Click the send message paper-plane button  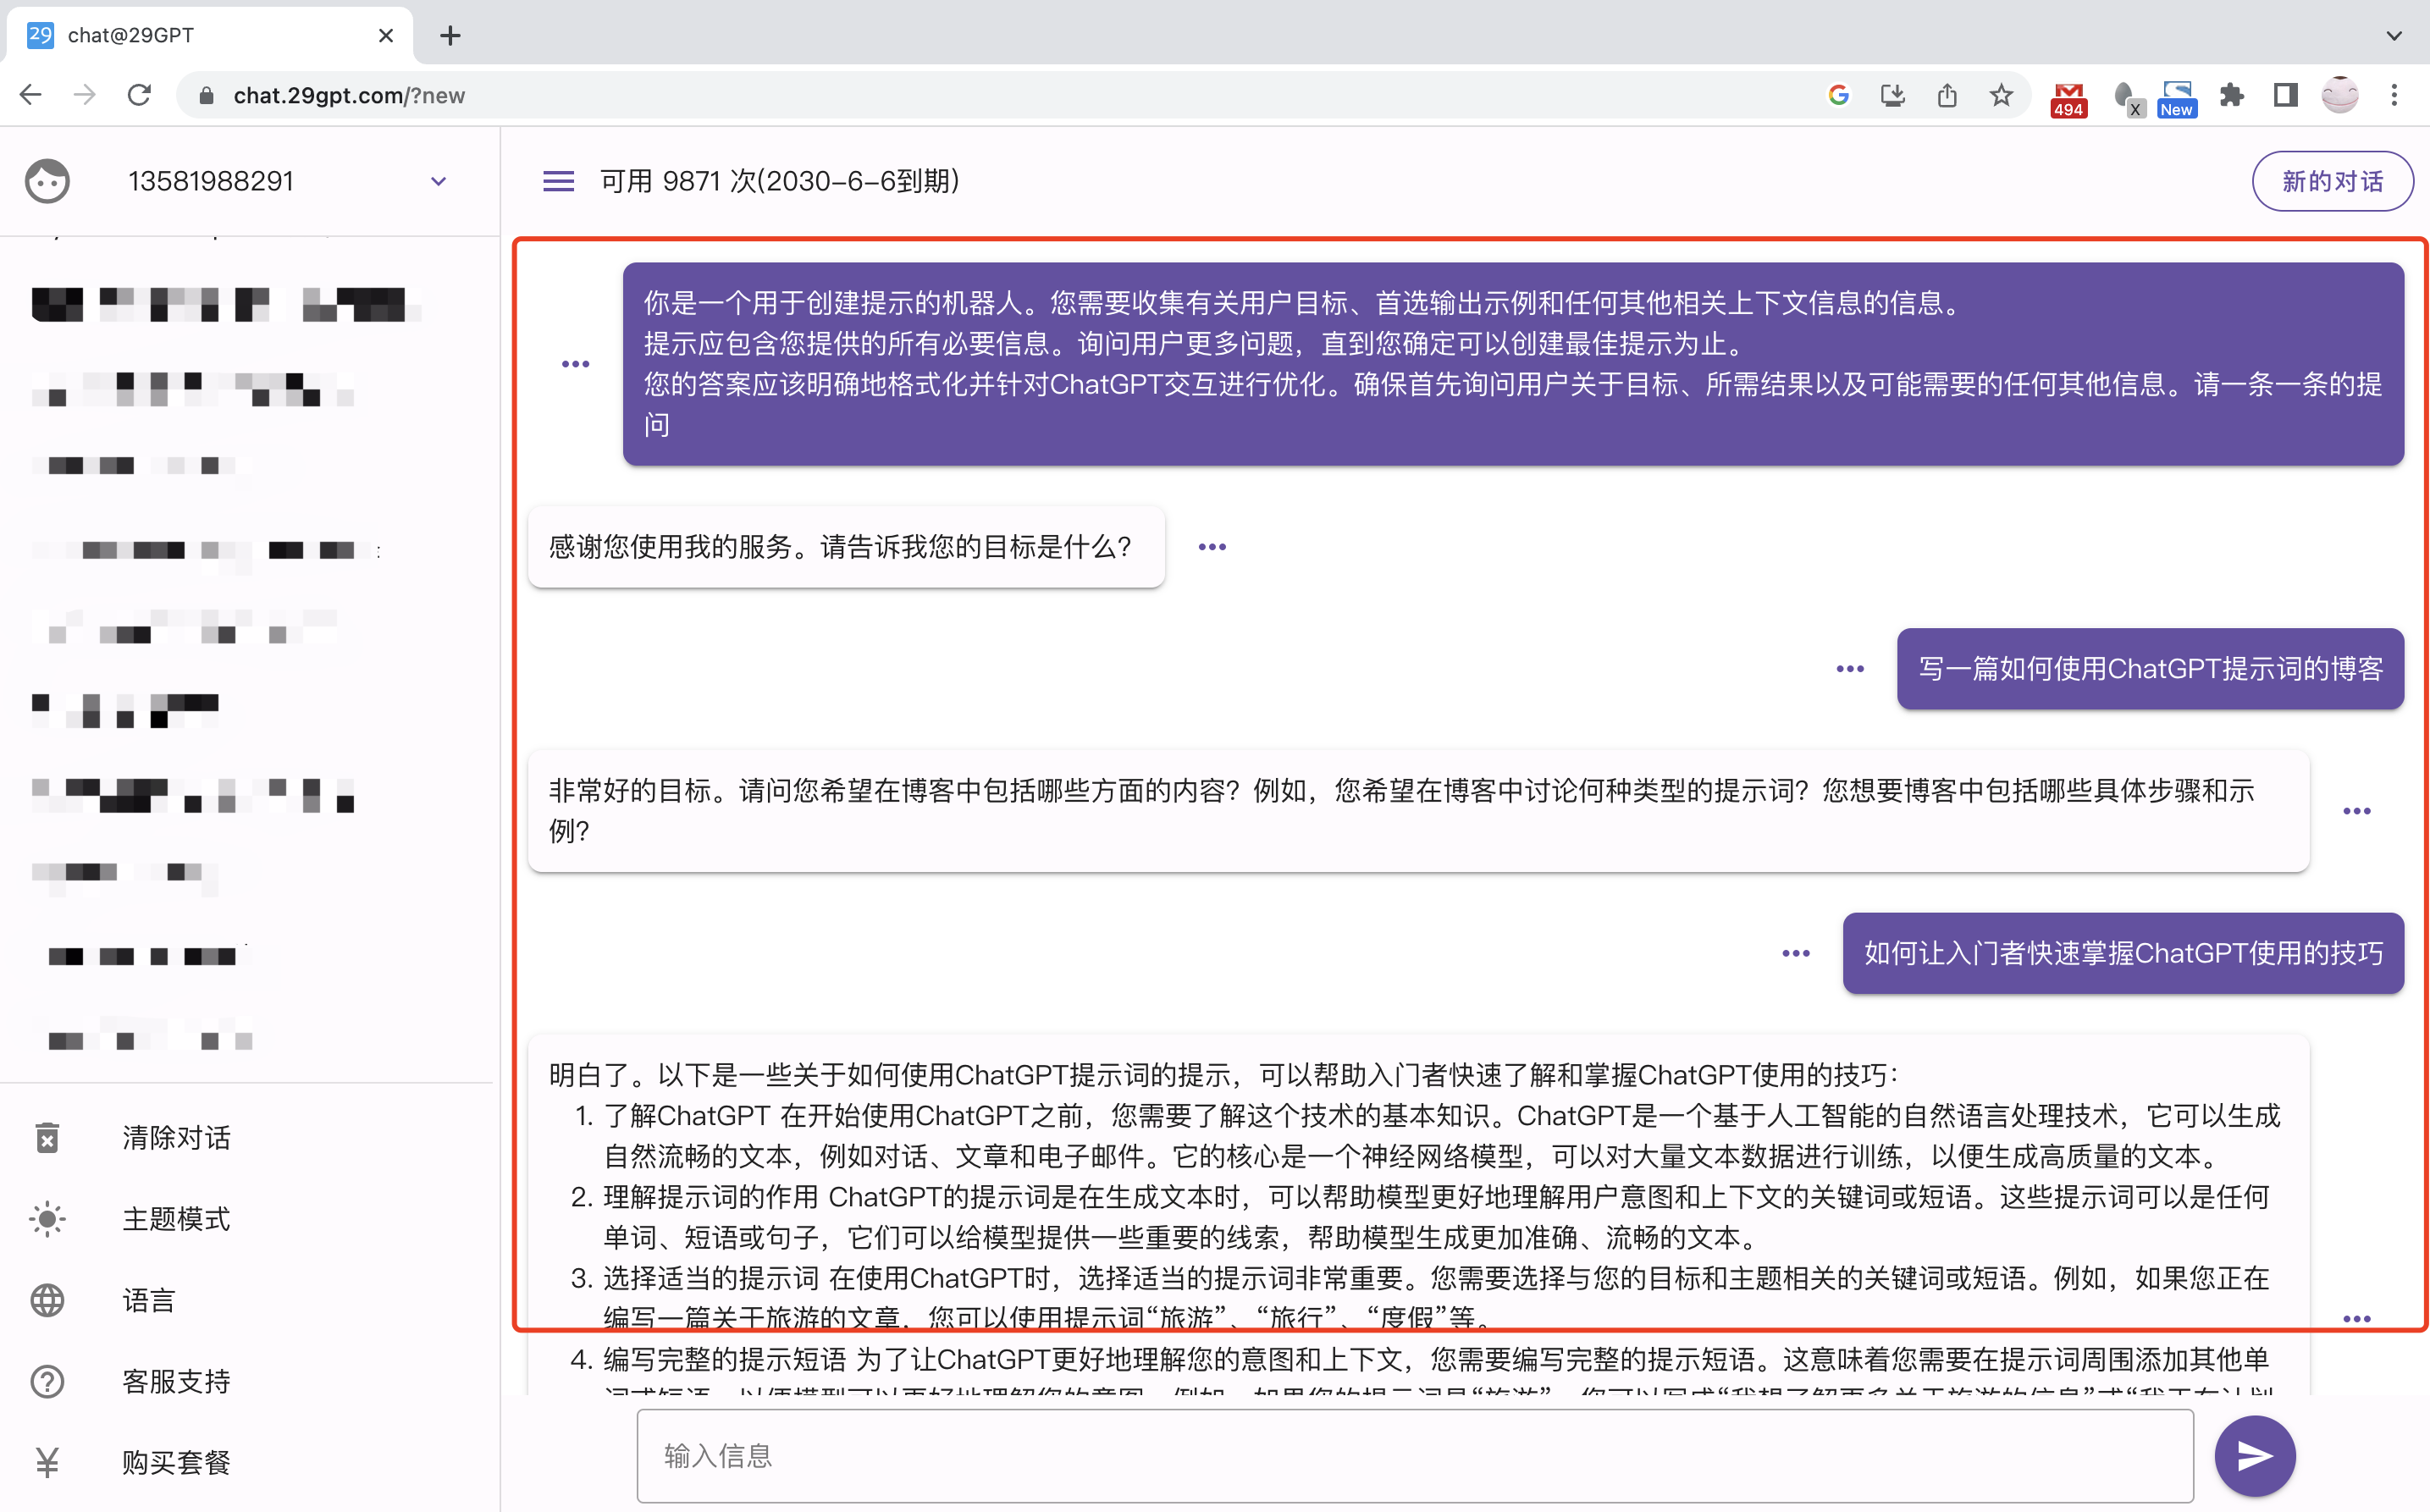(x=2254, y=1456)
